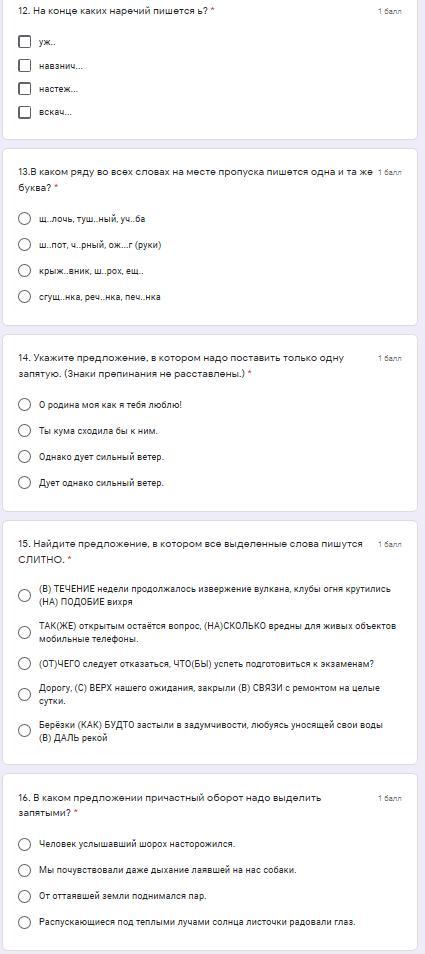Select 'Однако дует сильный ветер.' option
425x954 pixels.
24,456
